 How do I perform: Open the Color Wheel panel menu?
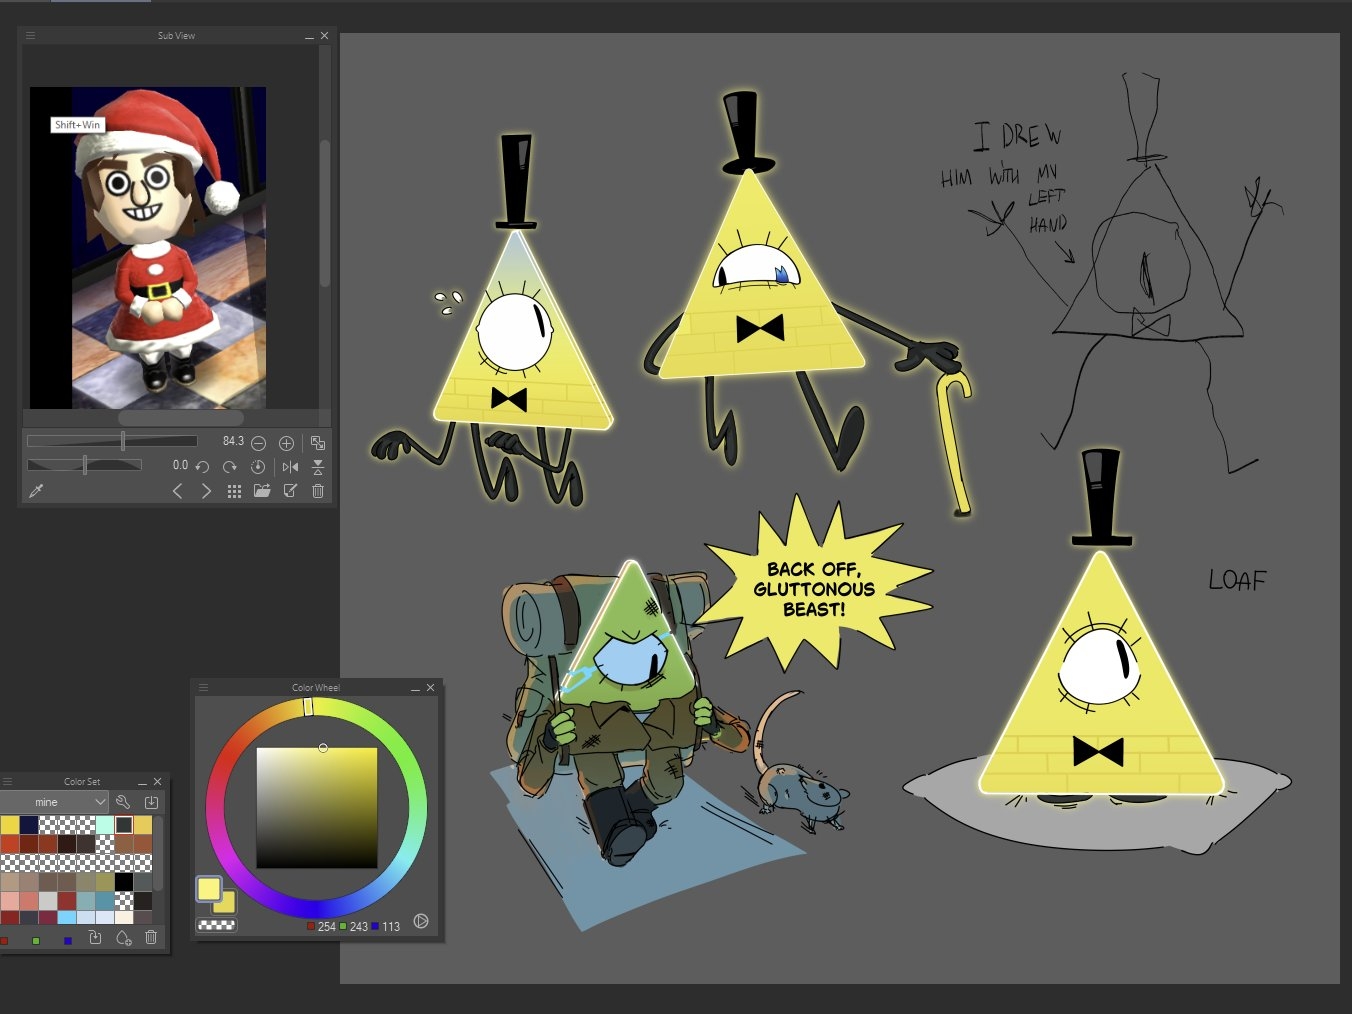203,688
